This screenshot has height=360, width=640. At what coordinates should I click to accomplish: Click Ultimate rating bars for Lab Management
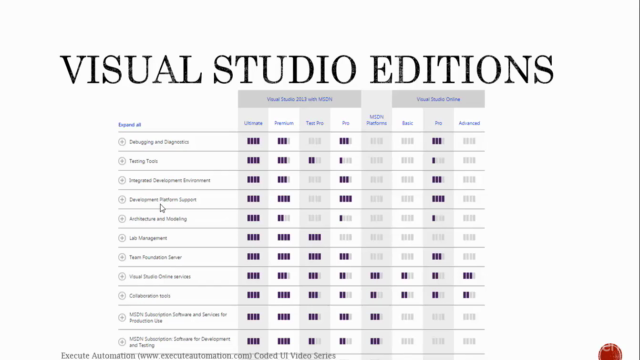pos(253,237)
